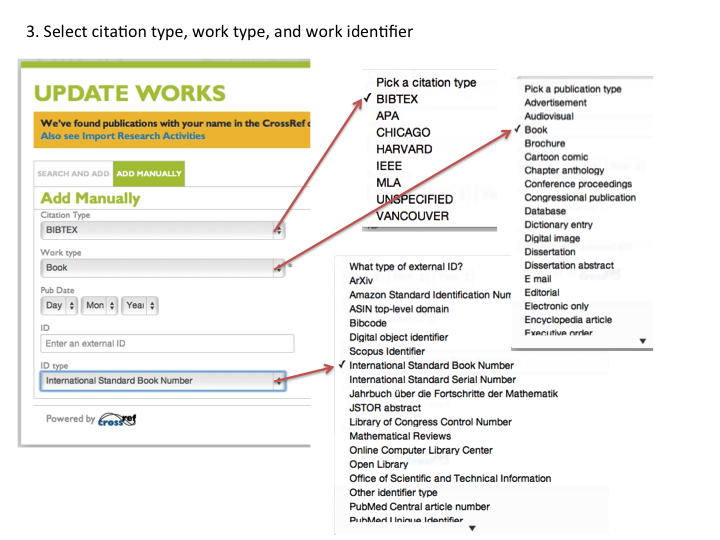Select PubMed Central article number option

(419, 507)
